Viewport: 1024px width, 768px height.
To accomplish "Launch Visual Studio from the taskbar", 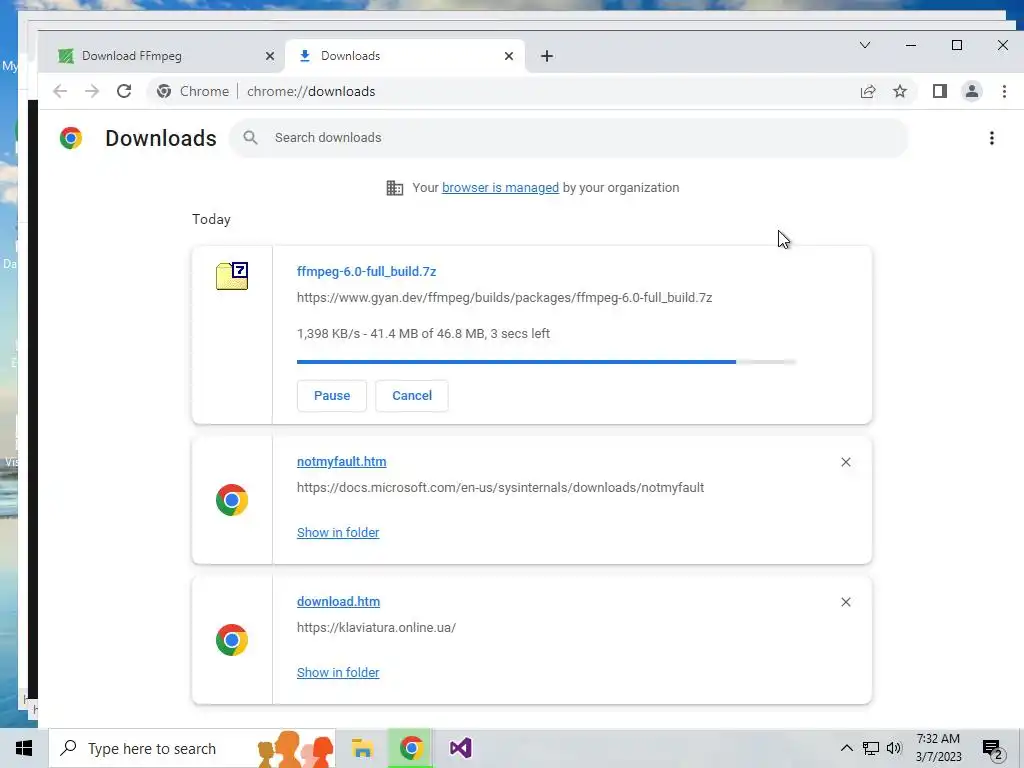I will point(460,748).
